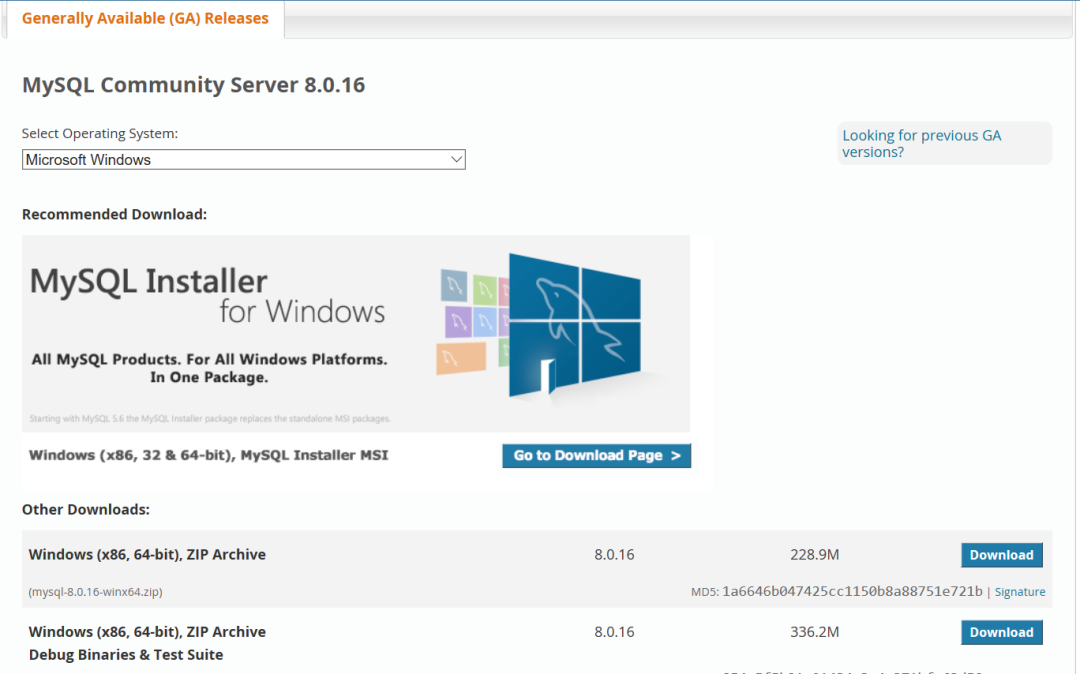Image resolution: width=1080 pixels, height=674 pixels.
Task: Click the MySQL Community Server 8.0.16 heading
Action: 194,85
